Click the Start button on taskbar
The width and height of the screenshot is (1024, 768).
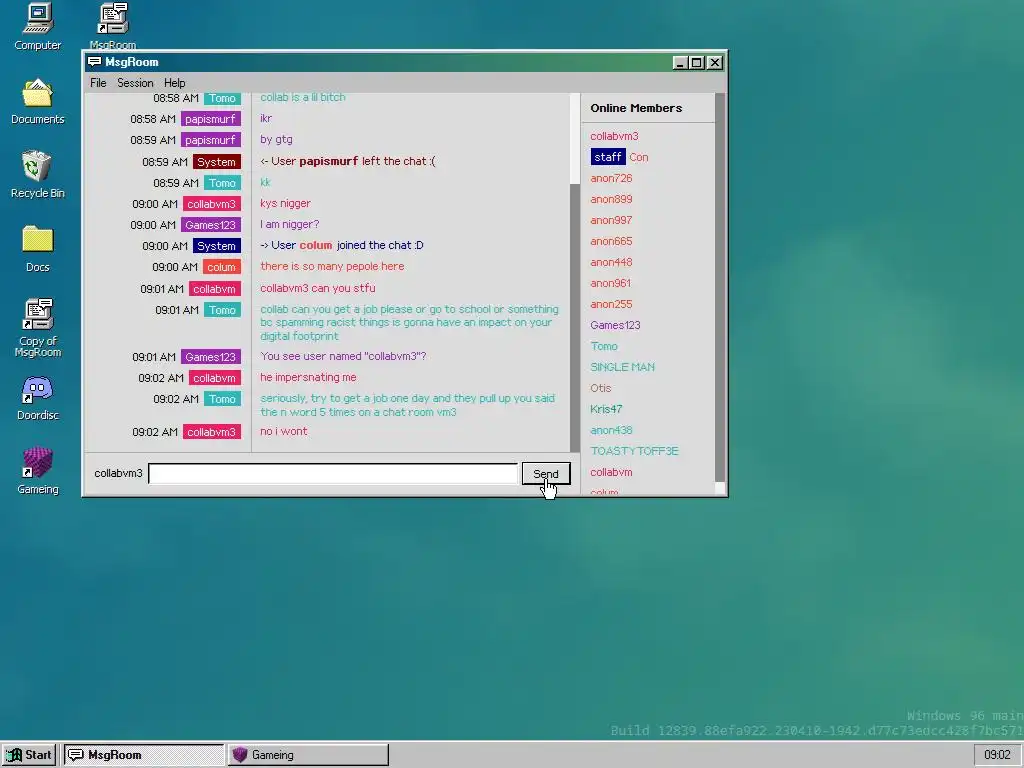[x=29, y=755]
